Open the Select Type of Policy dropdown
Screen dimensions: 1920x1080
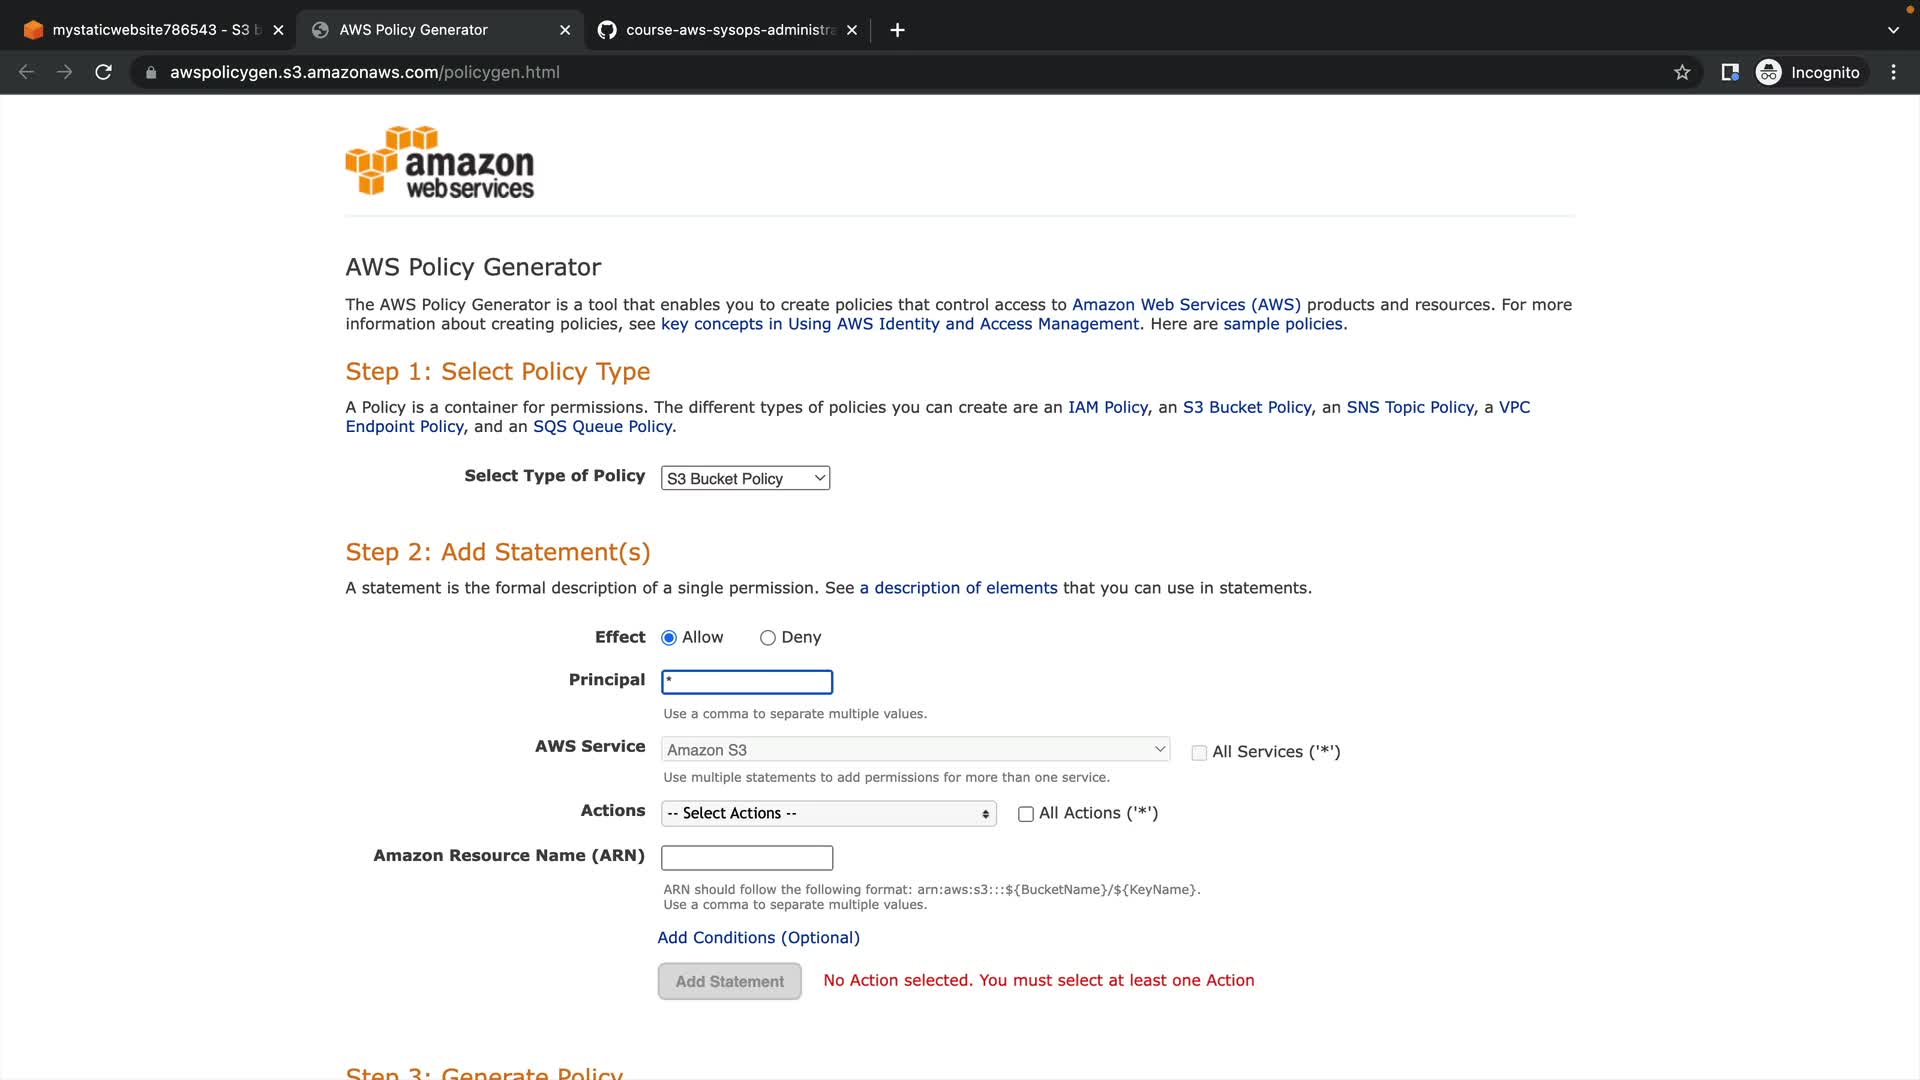pyautogui.click(x=745, y=479)
